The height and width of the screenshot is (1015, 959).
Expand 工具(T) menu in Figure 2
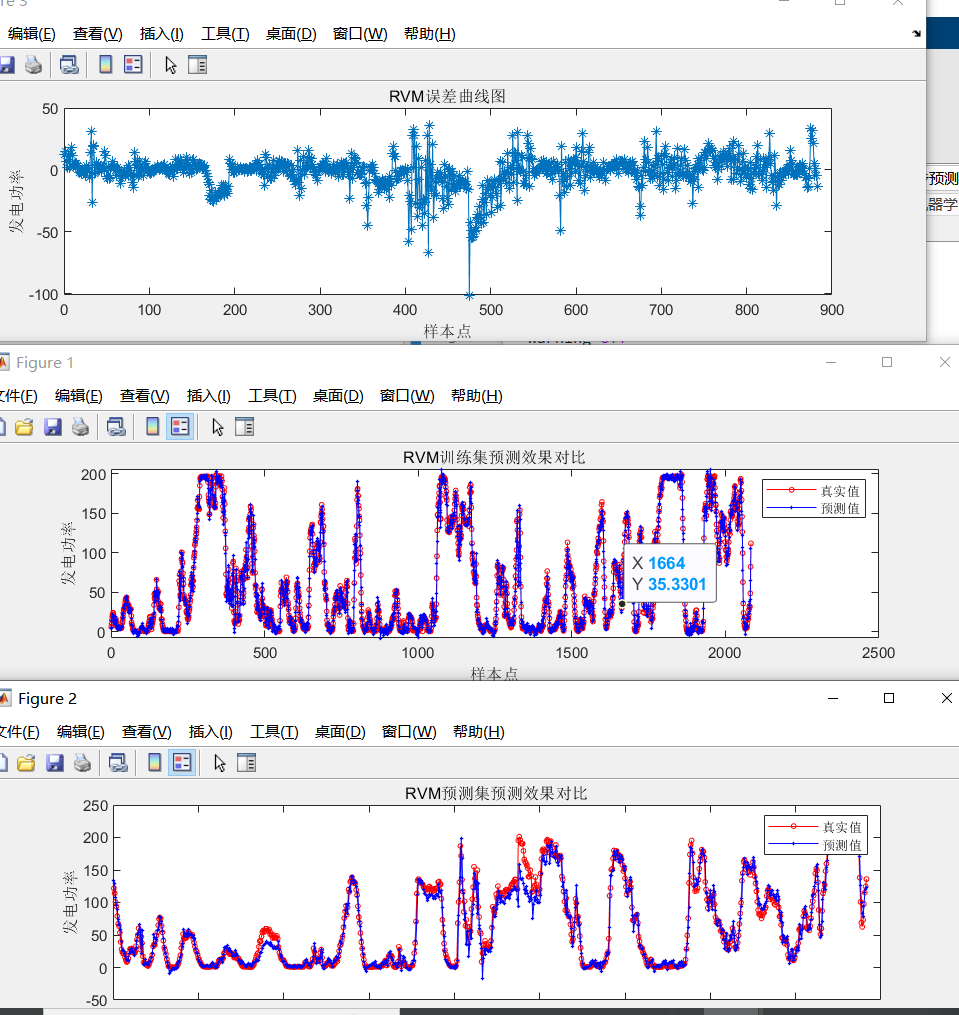tap(273, 731)
